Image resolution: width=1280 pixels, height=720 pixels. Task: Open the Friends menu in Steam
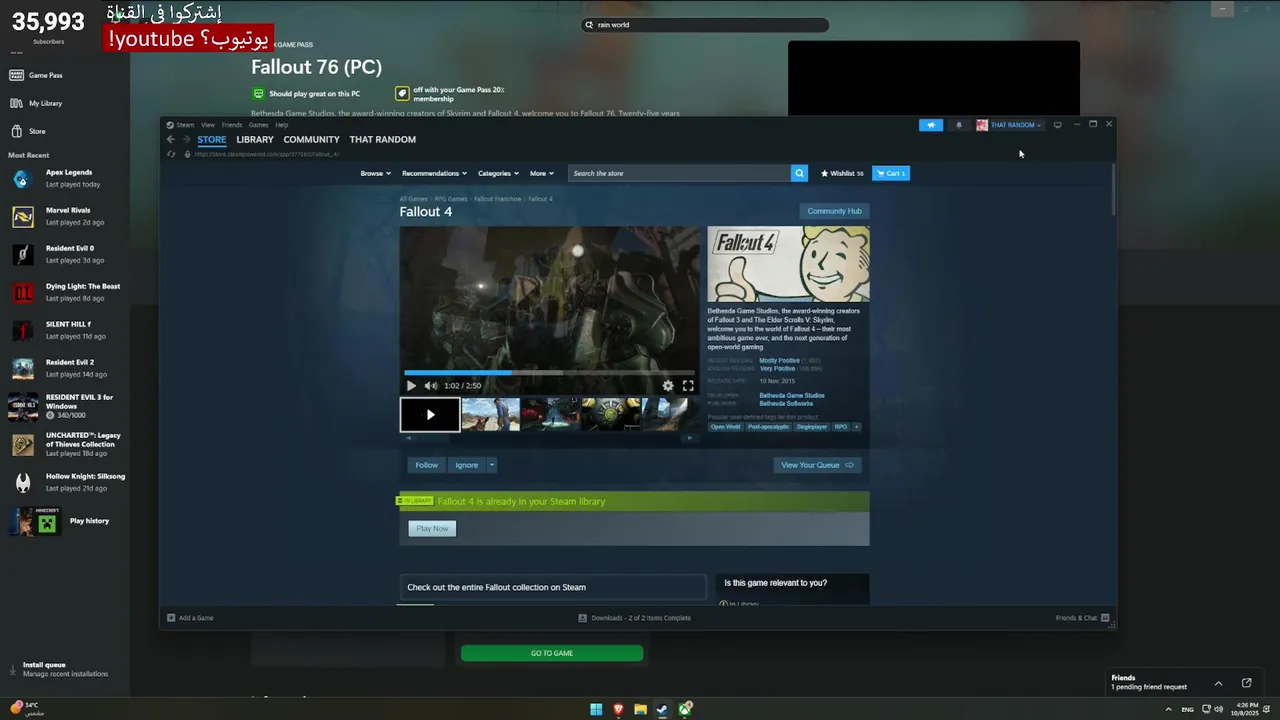click(232, 125)
